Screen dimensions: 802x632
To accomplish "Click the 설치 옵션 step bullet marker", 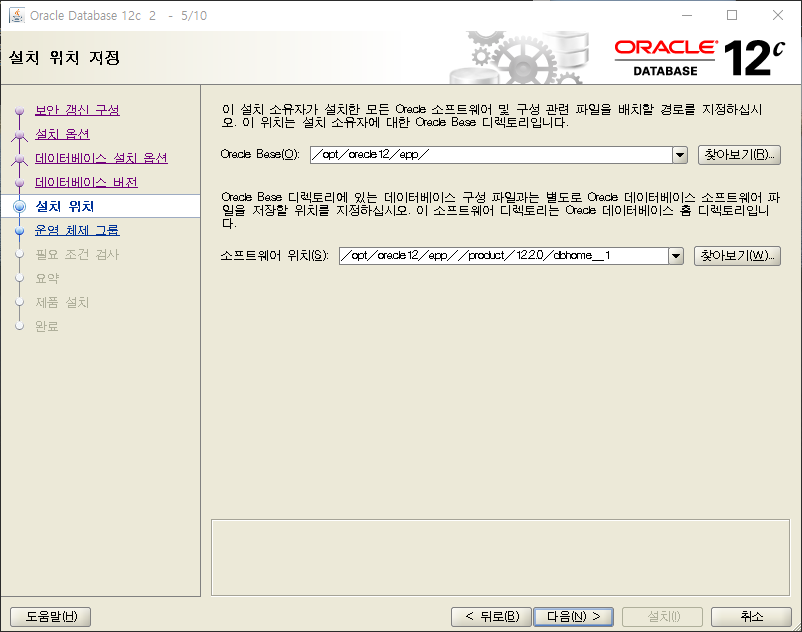I will coord(19,135).
